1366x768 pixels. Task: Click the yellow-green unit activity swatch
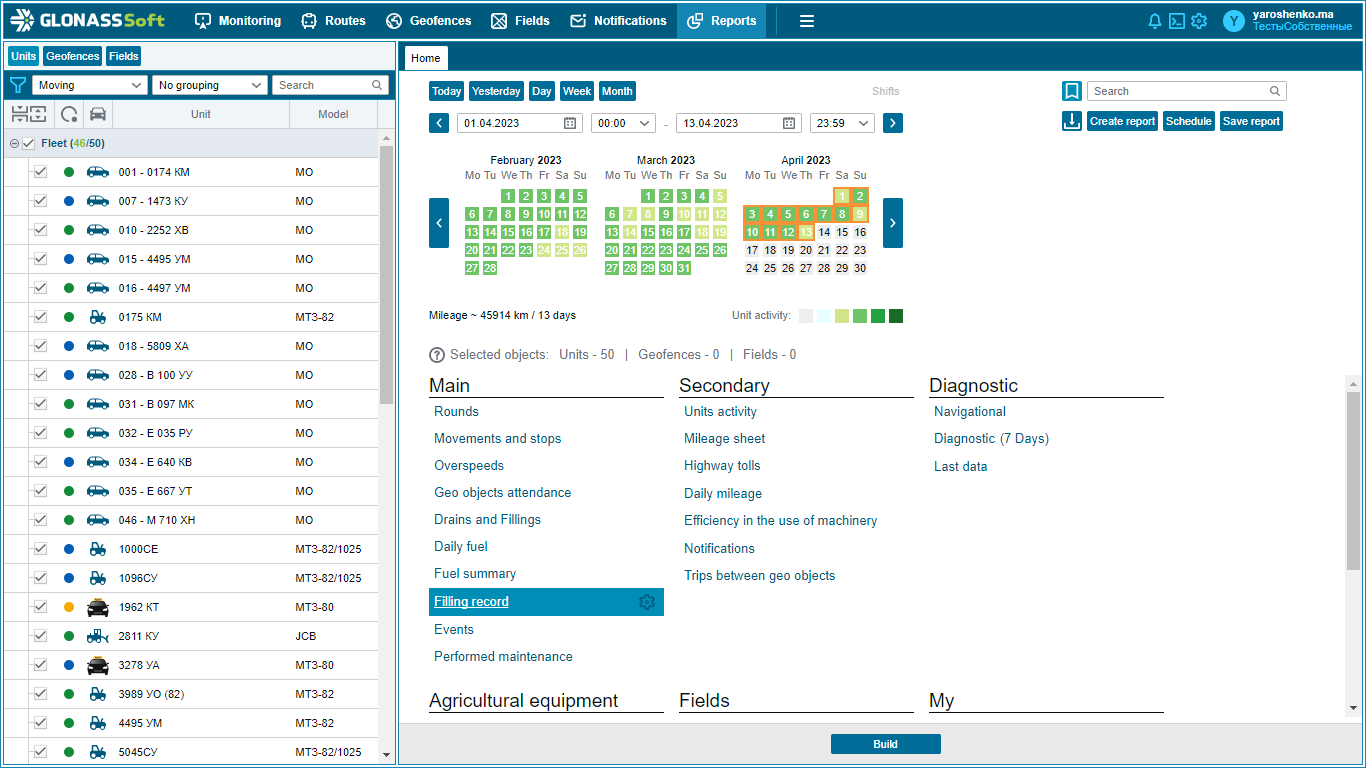pyautogui.click(x=842, y=316)
